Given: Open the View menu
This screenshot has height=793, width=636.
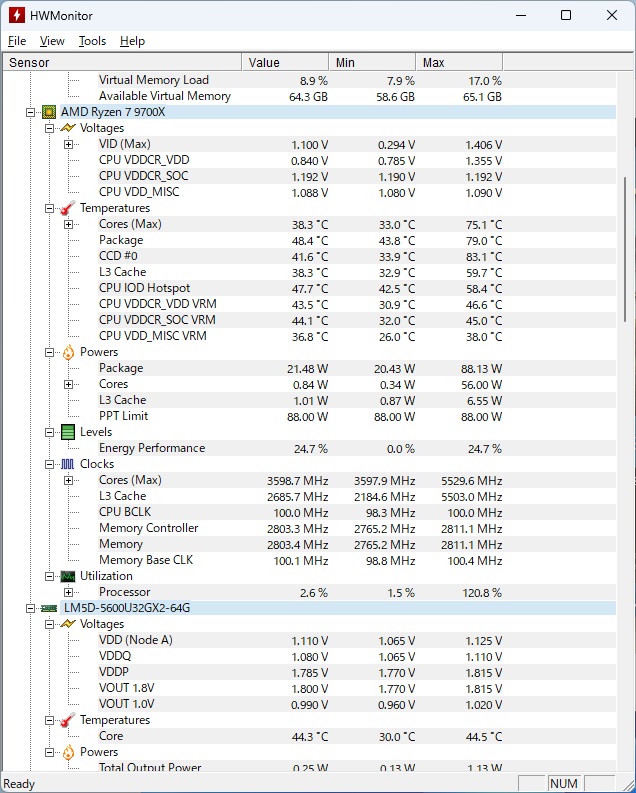Looking at the screenshot, I should coord(52,41).
